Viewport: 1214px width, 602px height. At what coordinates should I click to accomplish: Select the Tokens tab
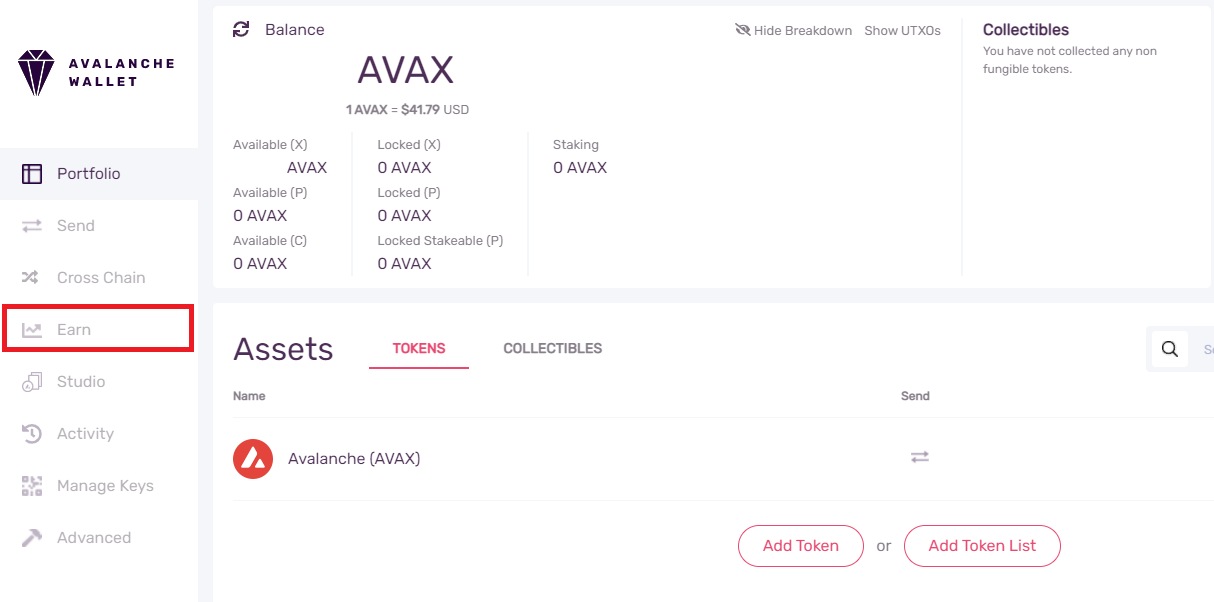(419, 349)
